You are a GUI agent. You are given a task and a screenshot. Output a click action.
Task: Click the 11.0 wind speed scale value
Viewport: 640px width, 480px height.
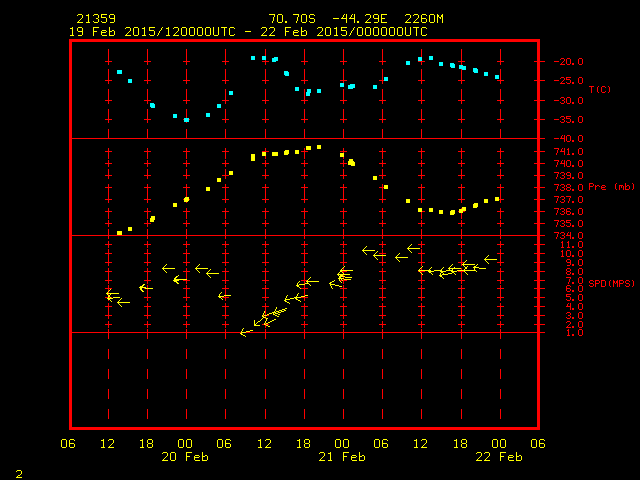pos(571,244)
